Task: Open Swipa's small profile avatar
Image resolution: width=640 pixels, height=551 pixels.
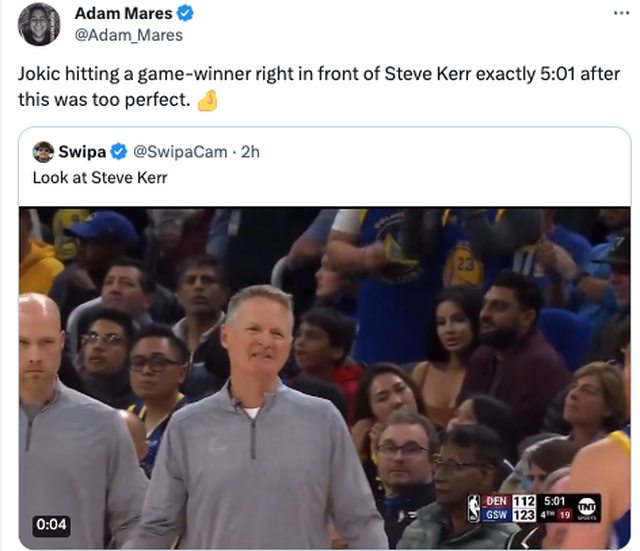Action: (x=43, y=152)
